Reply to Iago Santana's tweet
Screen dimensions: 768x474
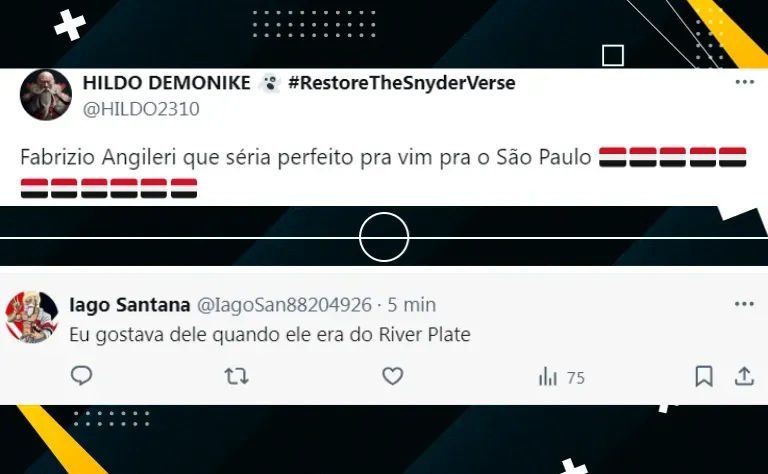(x=81, y=376)
